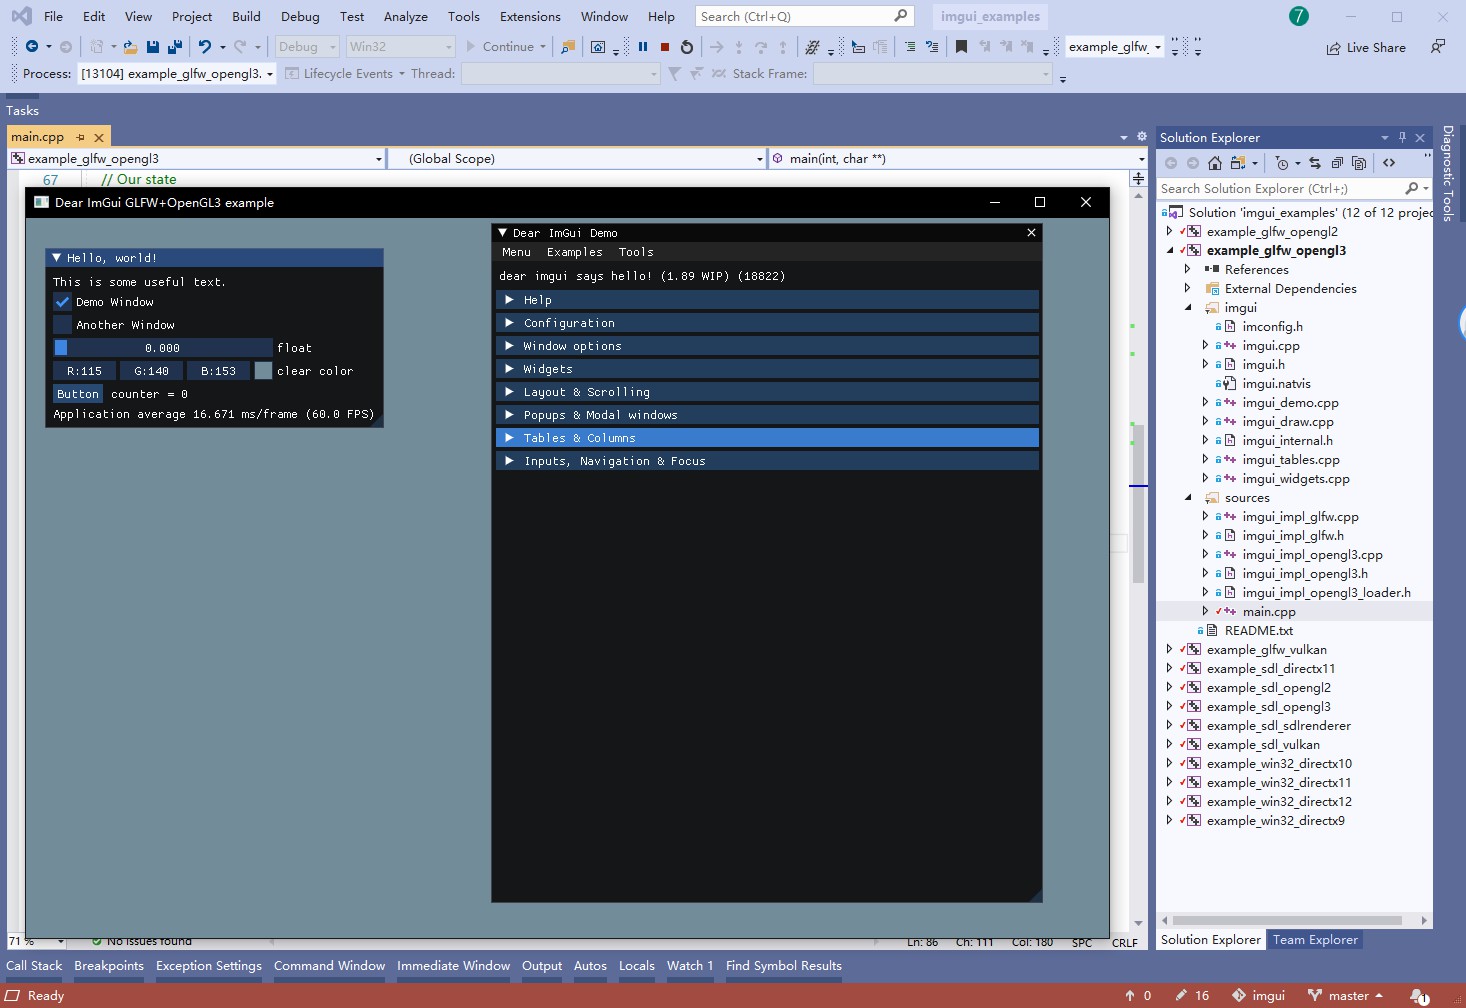This screenshot has width=1466, height=1008.
Task: Expand the Widgets section in ImGui Demo
Action: click(767, 369)
